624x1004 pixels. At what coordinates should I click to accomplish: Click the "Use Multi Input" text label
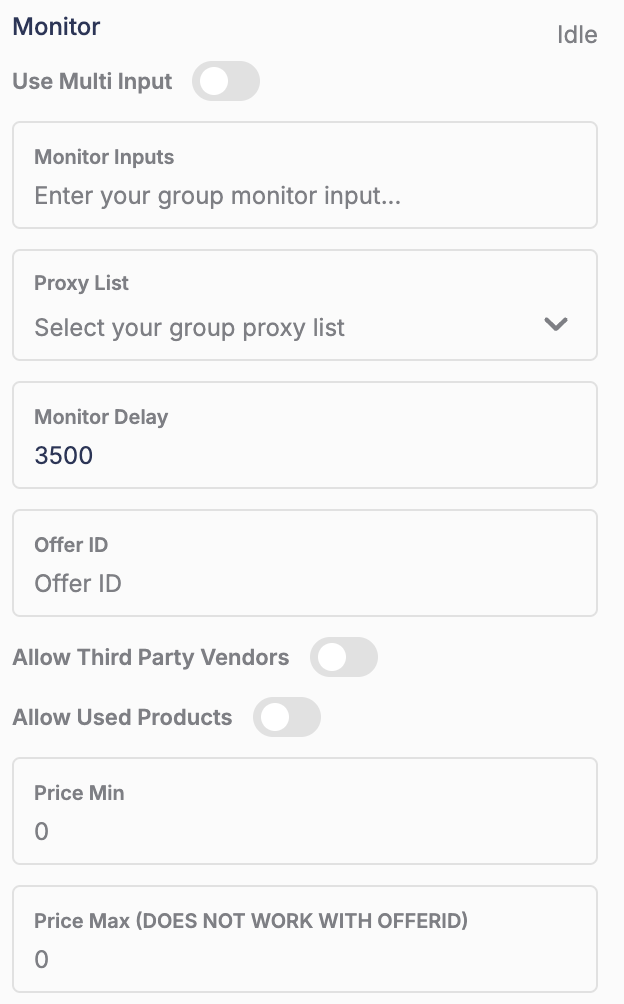point(92,82)
